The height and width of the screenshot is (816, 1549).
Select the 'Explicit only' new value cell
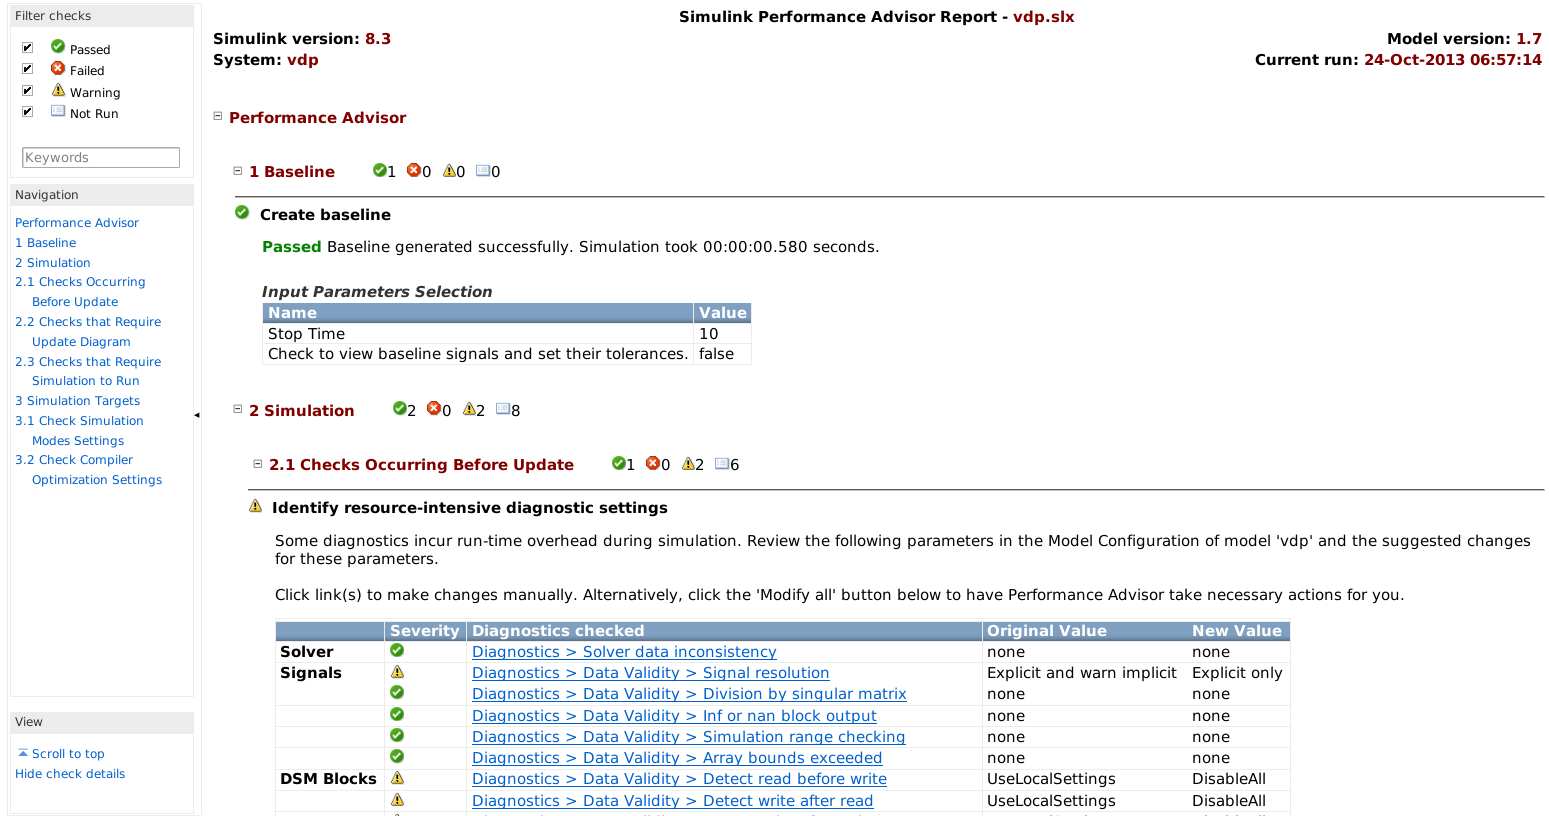(x=1237, y=673)
